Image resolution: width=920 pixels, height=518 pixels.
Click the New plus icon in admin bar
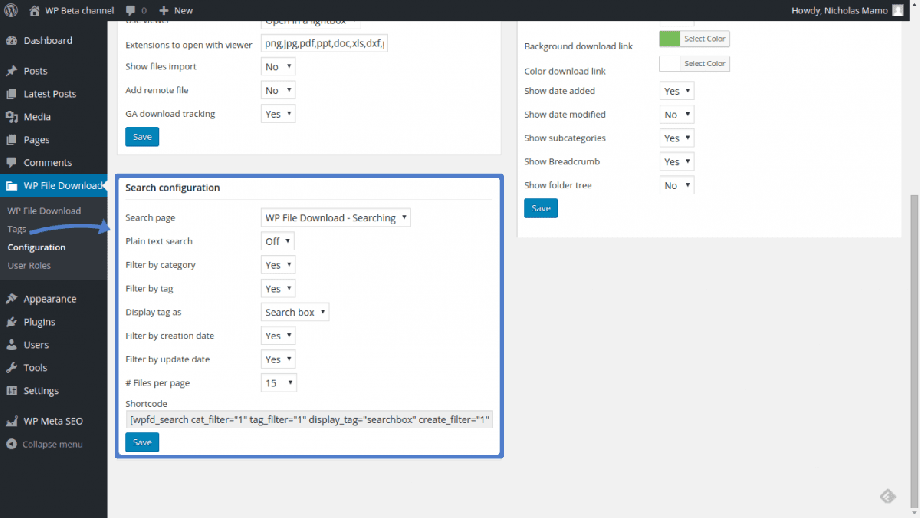(x=164, y=10)
